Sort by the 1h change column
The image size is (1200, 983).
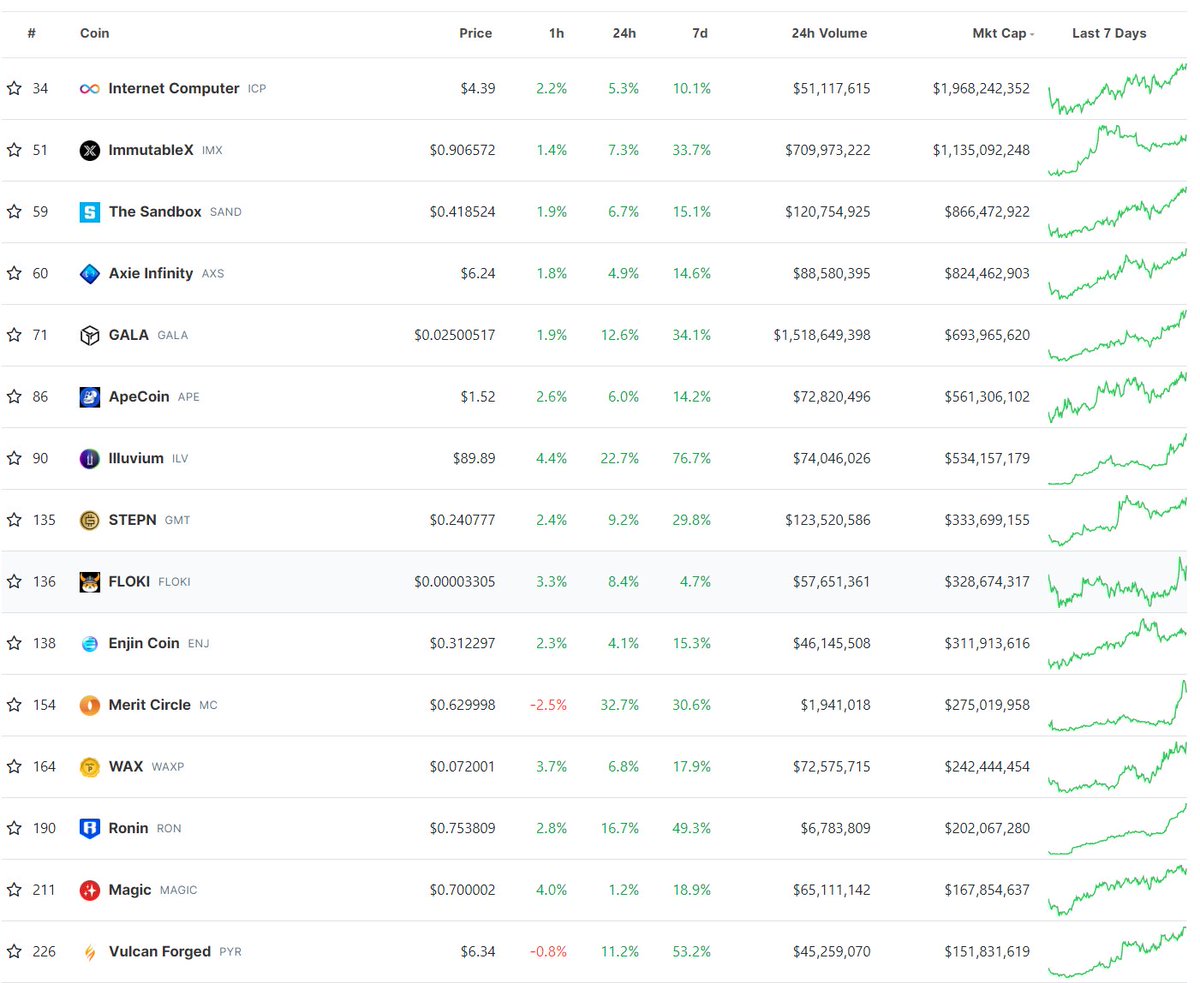click(x=557, y=33)
